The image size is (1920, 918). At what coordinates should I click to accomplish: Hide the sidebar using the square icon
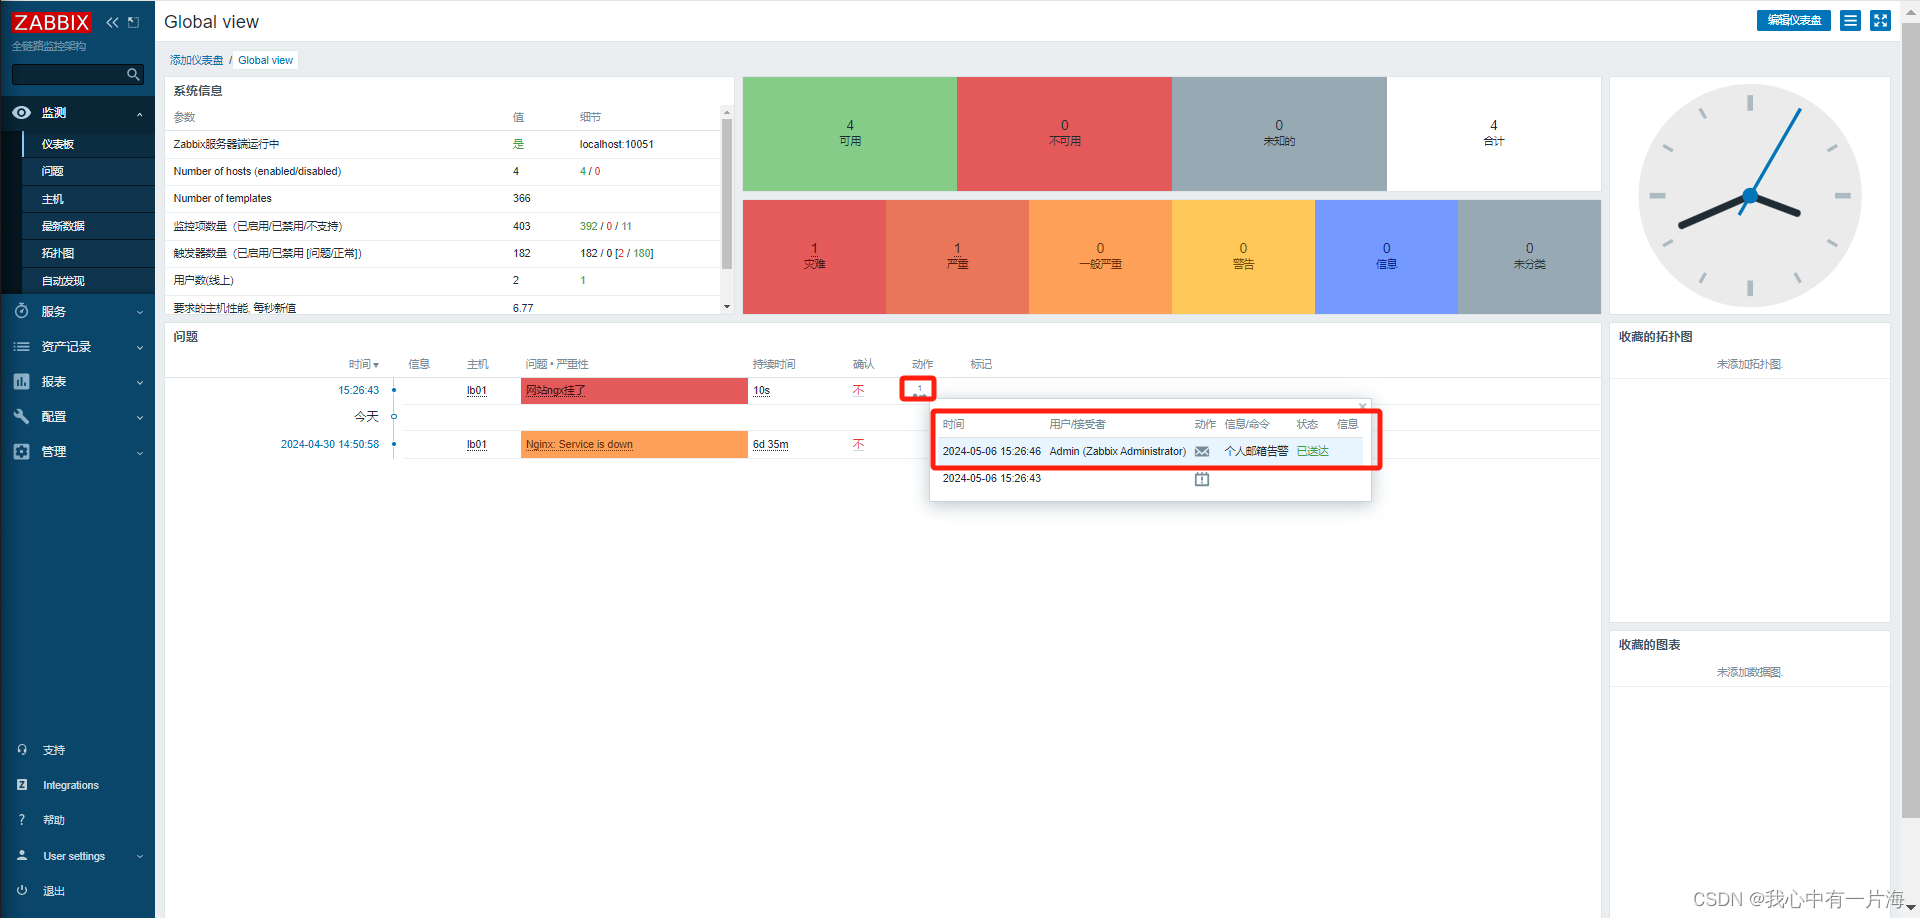pyautogui.click(x=134, y=22)
